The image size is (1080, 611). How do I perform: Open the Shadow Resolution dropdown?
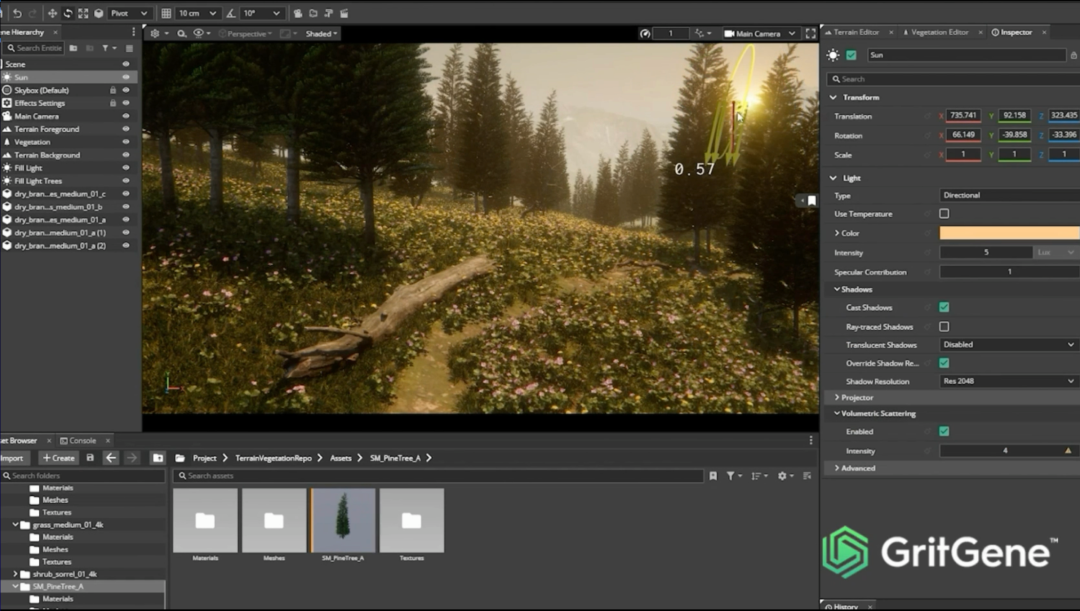[1008, 381]
